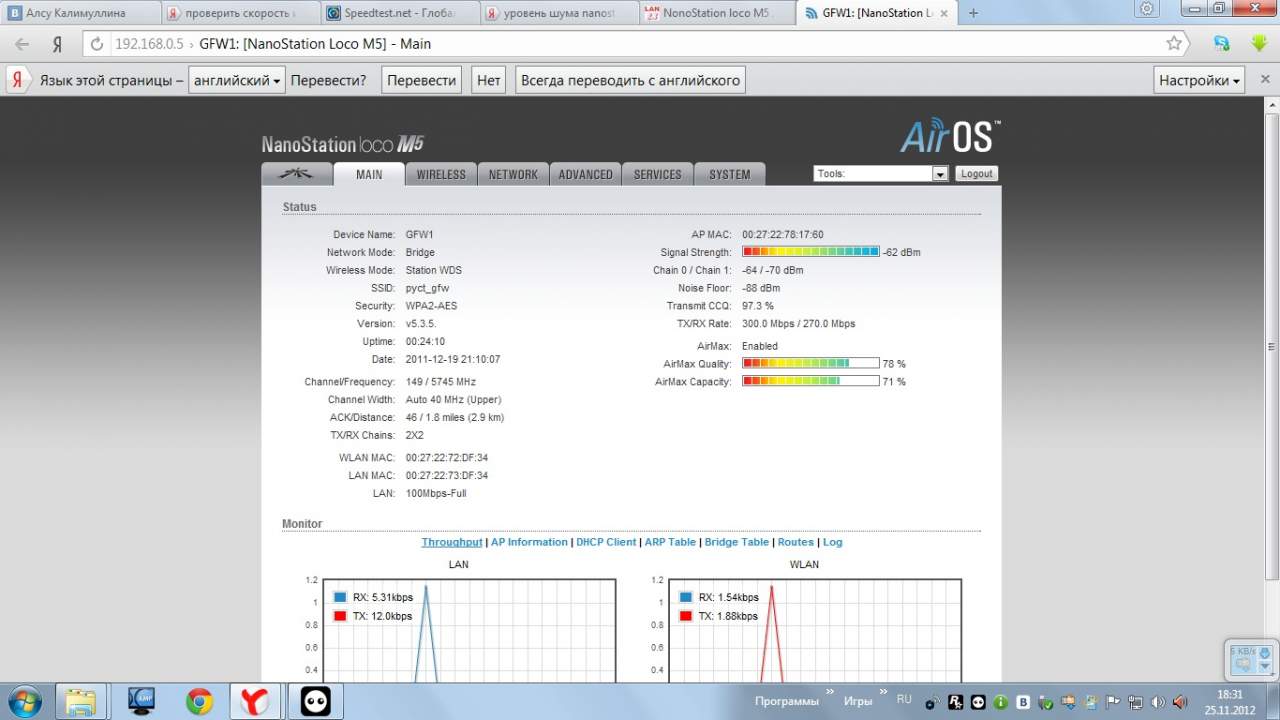The width and height of the screenshot is (1280, 720).
Task: Open the DHCP Client link
Action: click(606, 542)
